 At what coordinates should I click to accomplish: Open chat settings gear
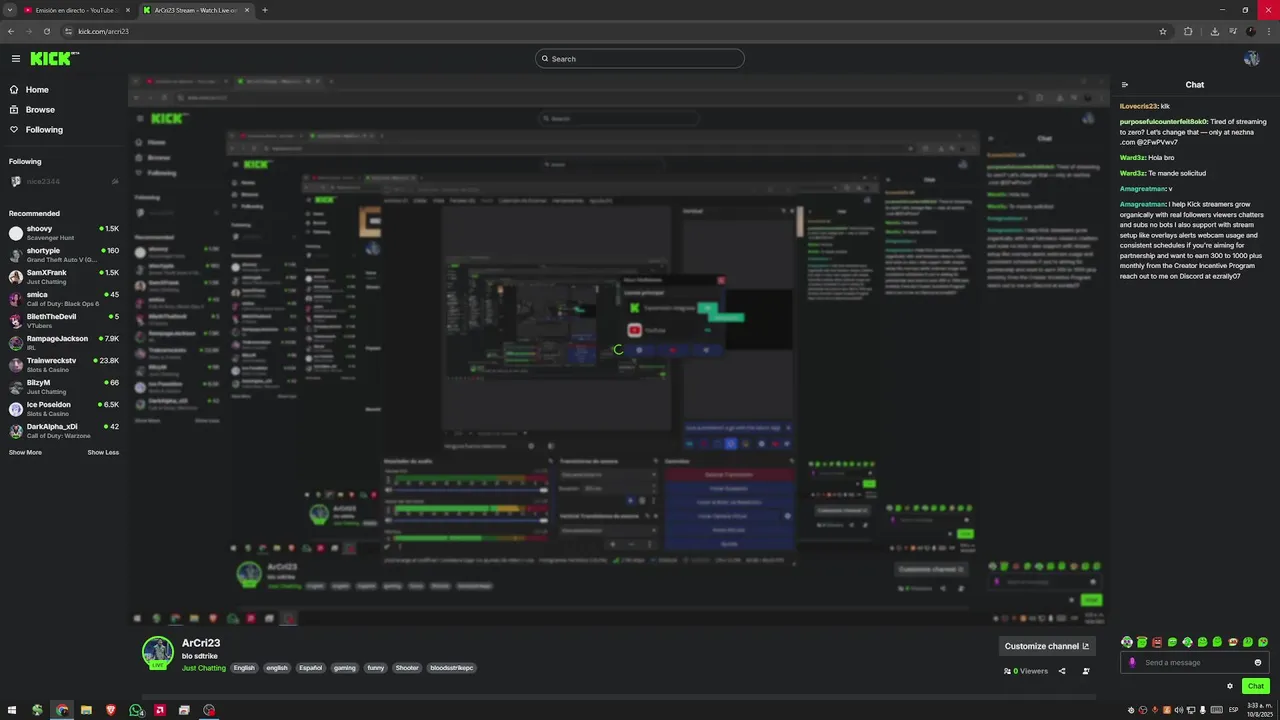[x=1230, y=686]
